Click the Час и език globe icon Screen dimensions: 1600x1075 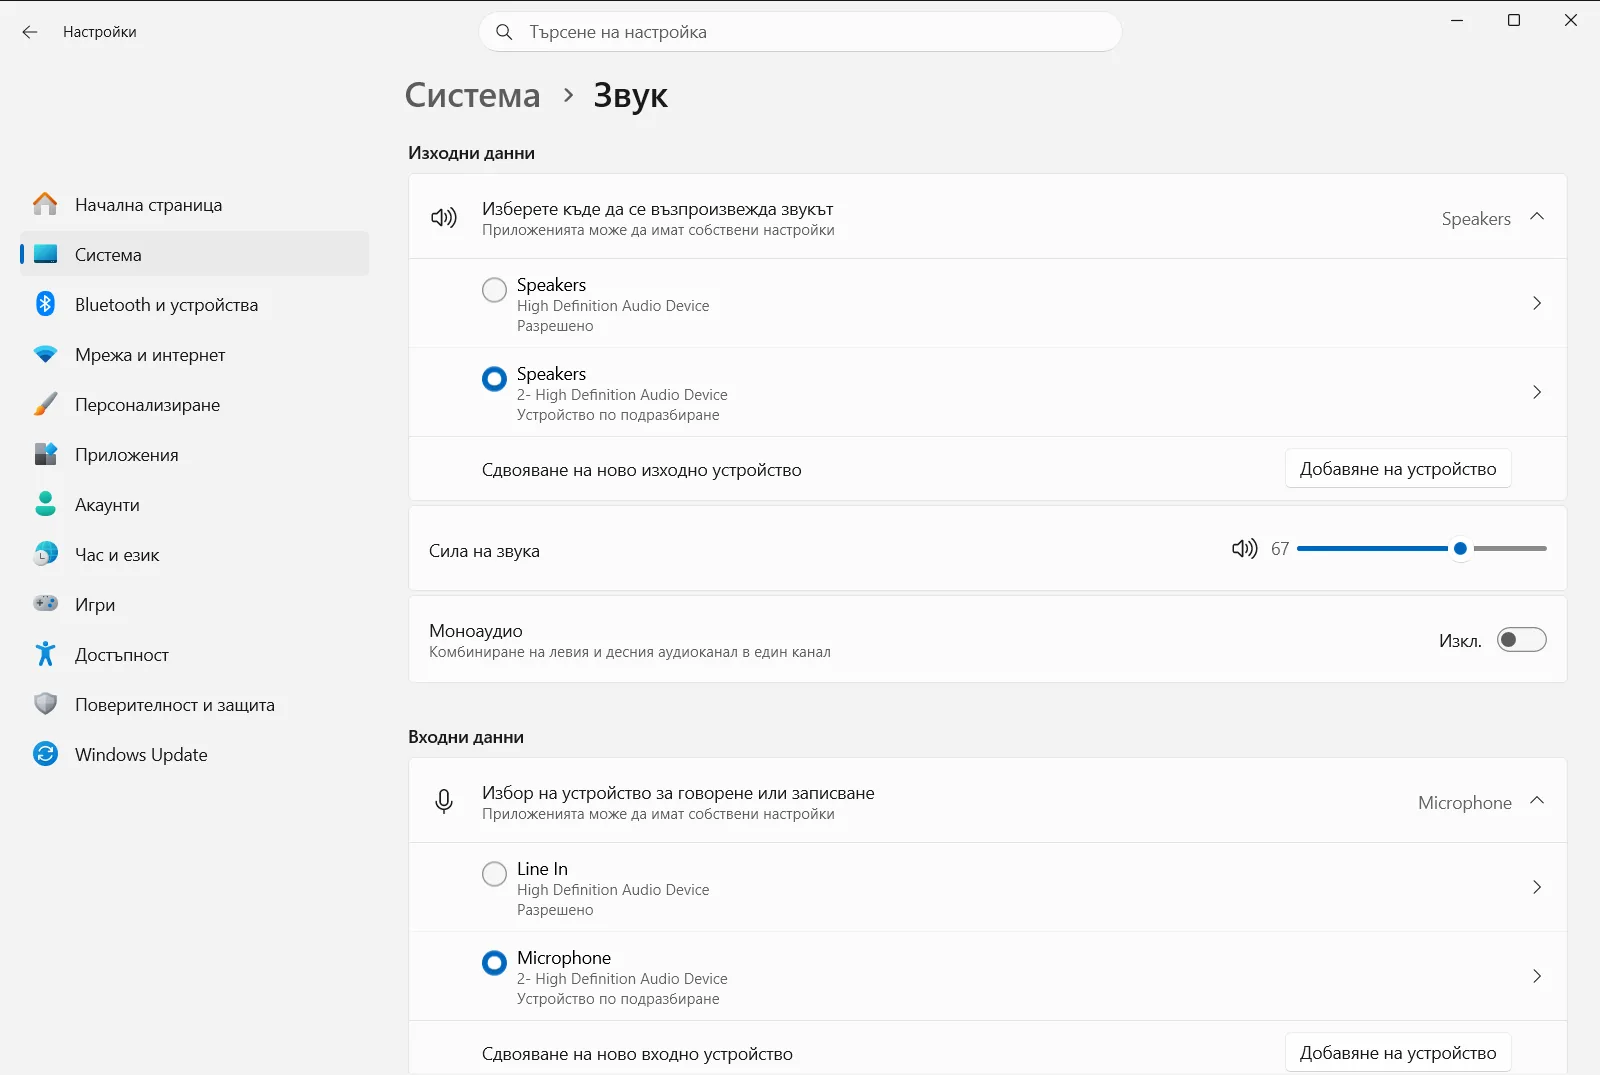45,554
